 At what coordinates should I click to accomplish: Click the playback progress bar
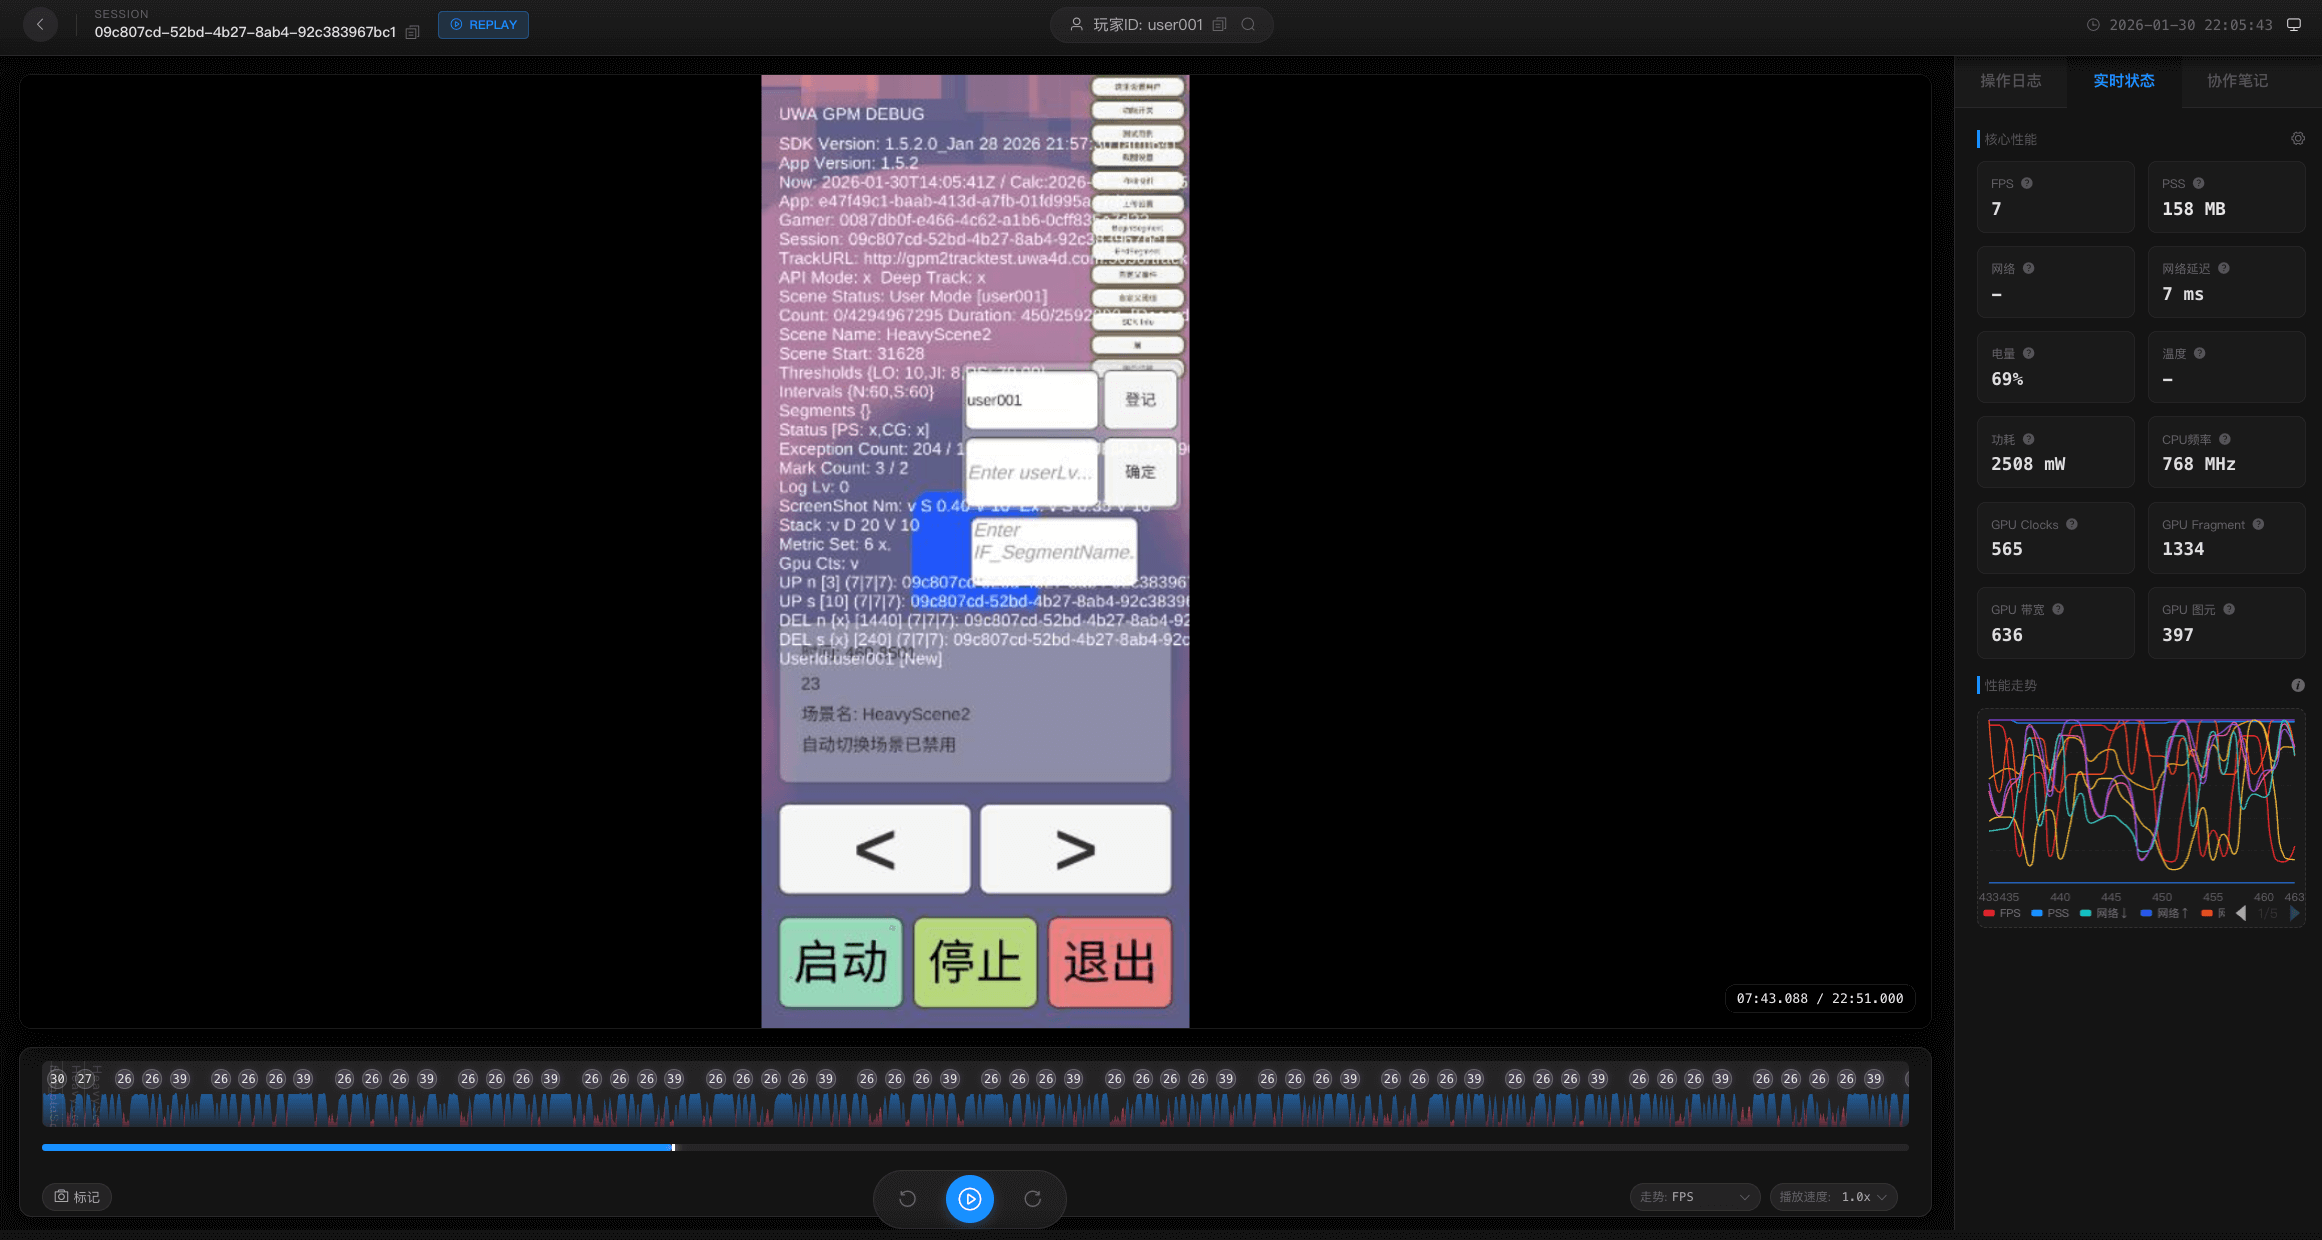975,1147
